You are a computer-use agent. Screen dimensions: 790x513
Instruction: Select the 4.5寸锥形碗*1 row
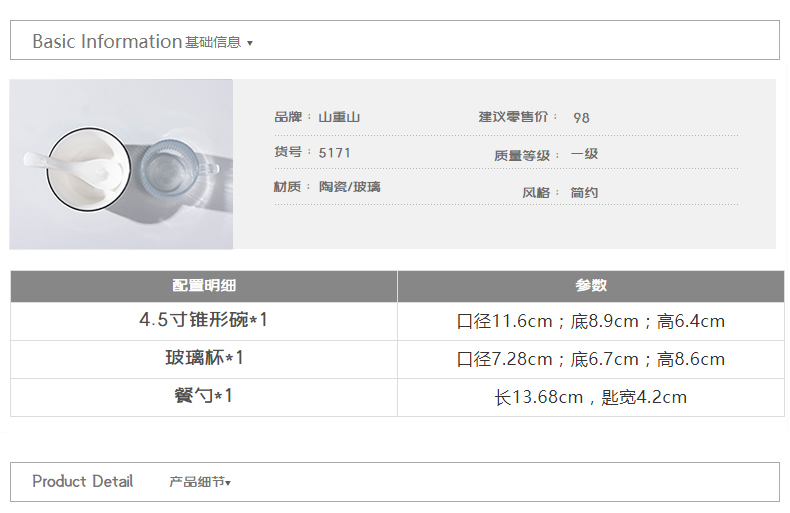[x=204, y=321]
